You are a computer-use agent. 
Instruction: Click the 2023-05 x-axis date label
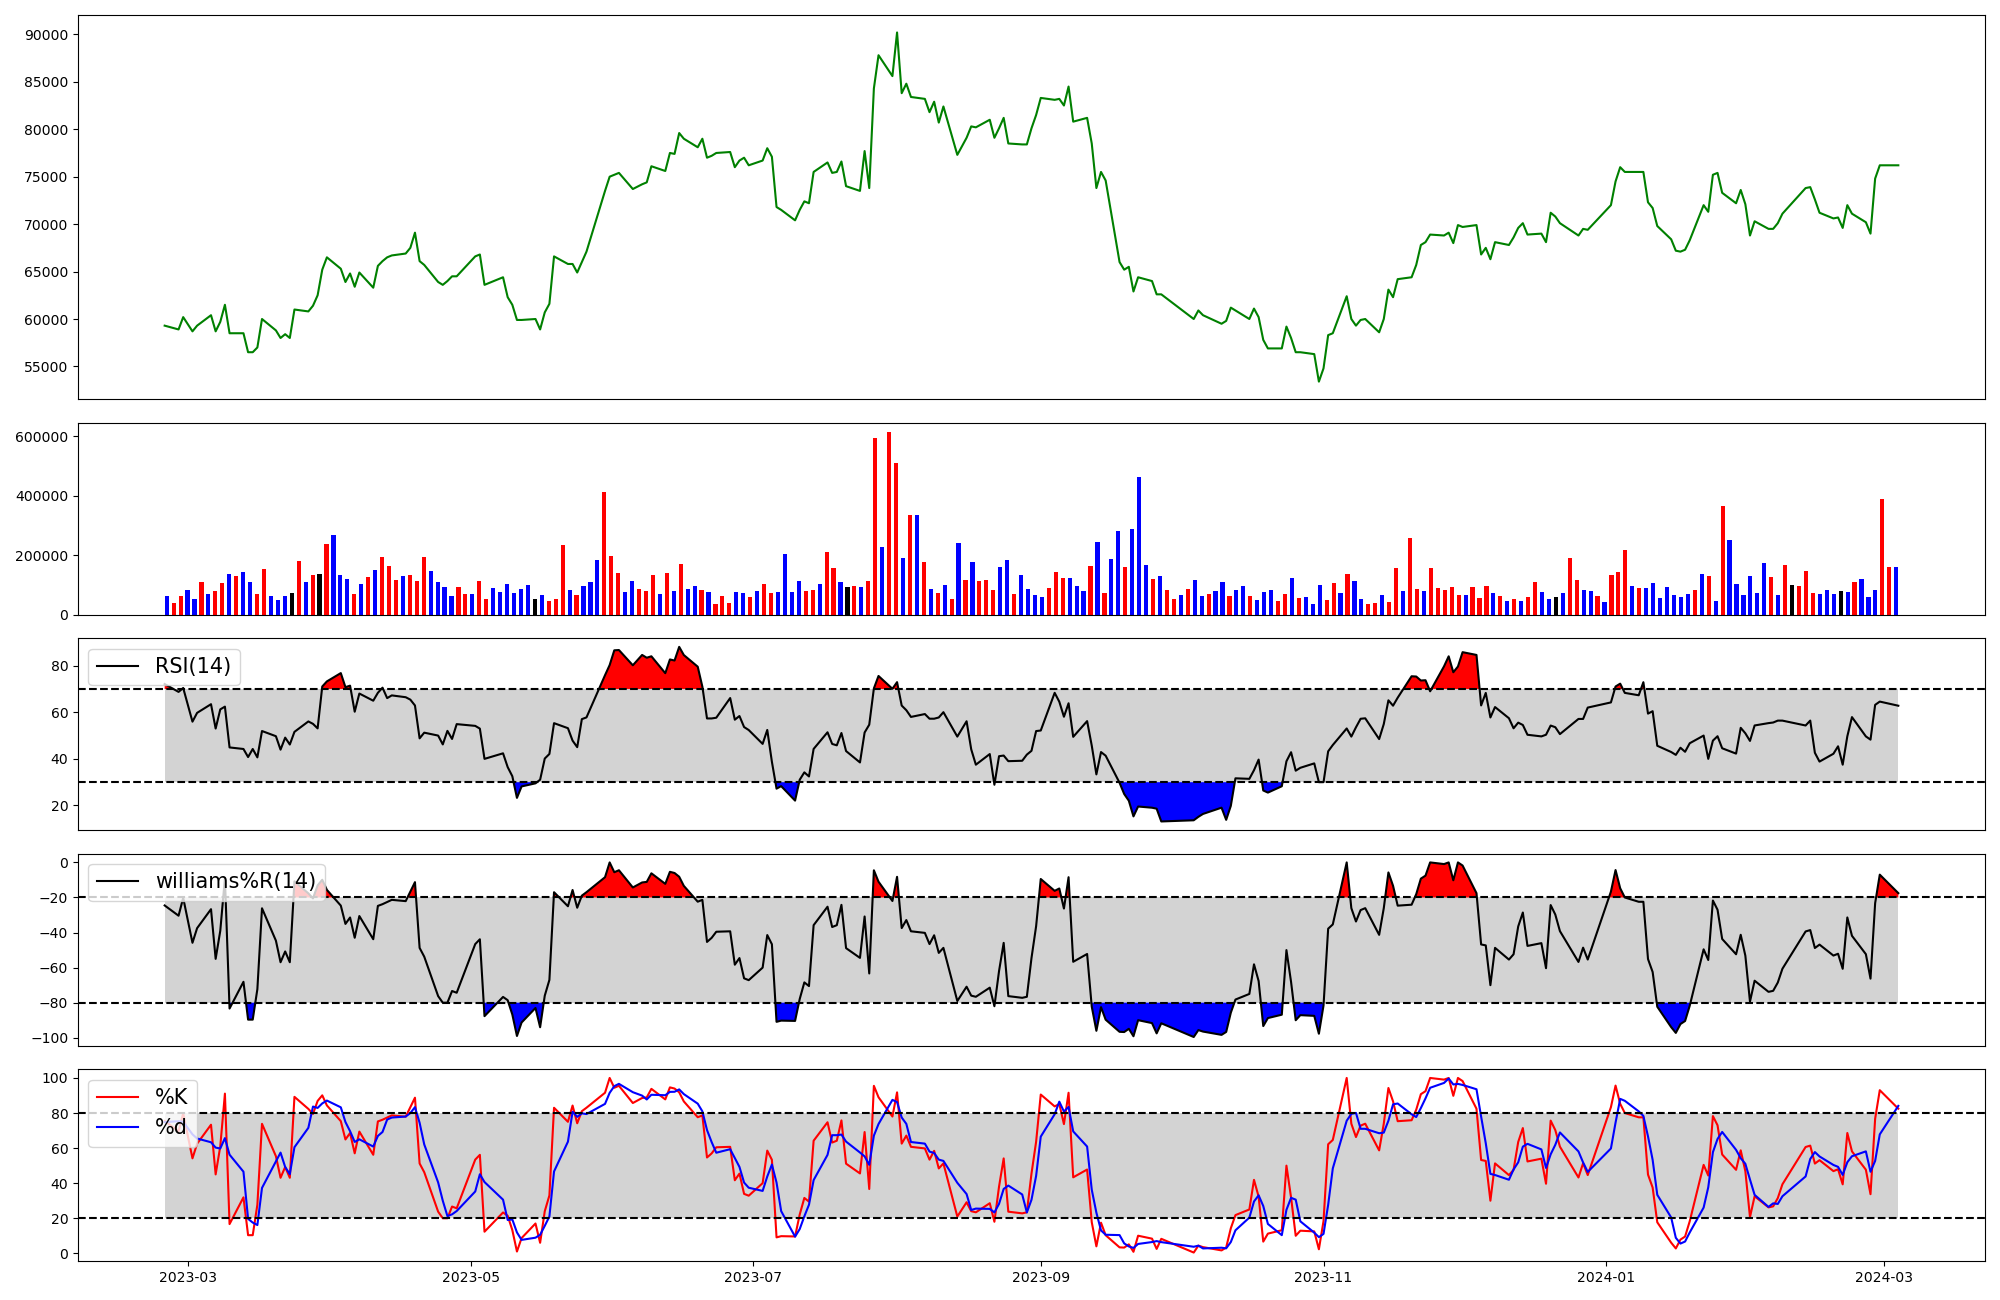coord(470,1277)
